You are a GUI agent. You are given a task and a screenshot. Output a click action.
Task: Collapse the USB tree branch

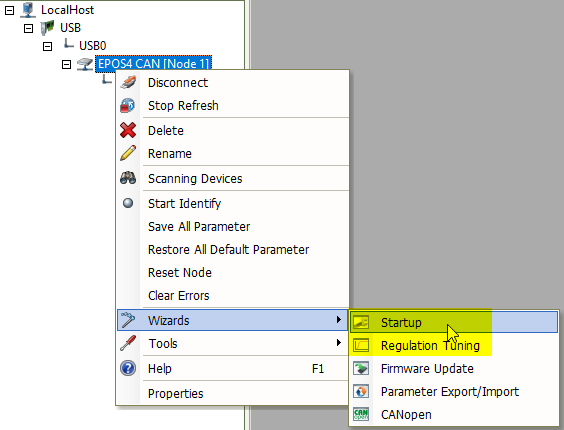(x=28, y=28)
